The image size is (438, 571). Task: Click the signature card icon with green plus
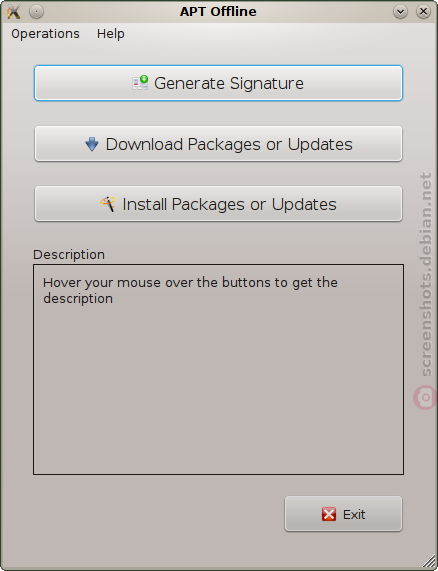[x=140, y=83]
